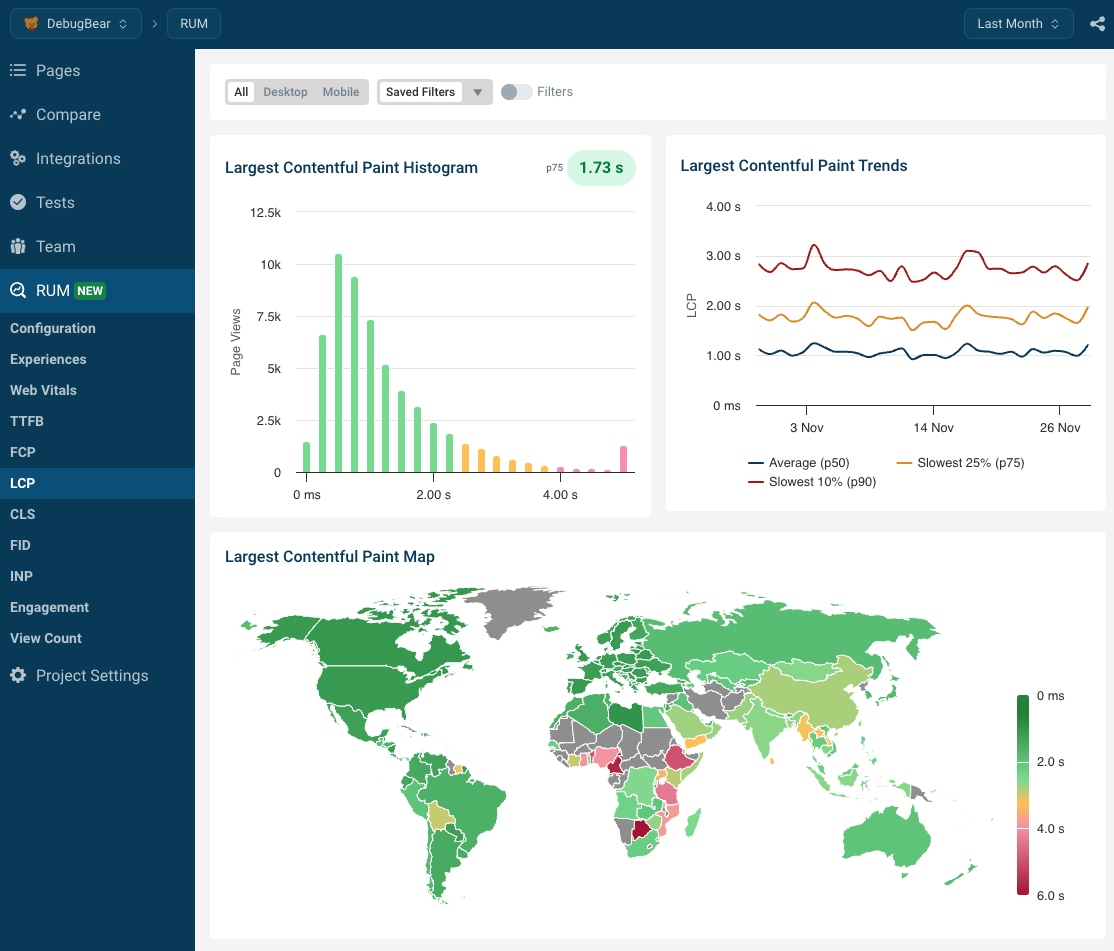
Task: Open Project Settings in the sidebar
Action: point(97,675)
